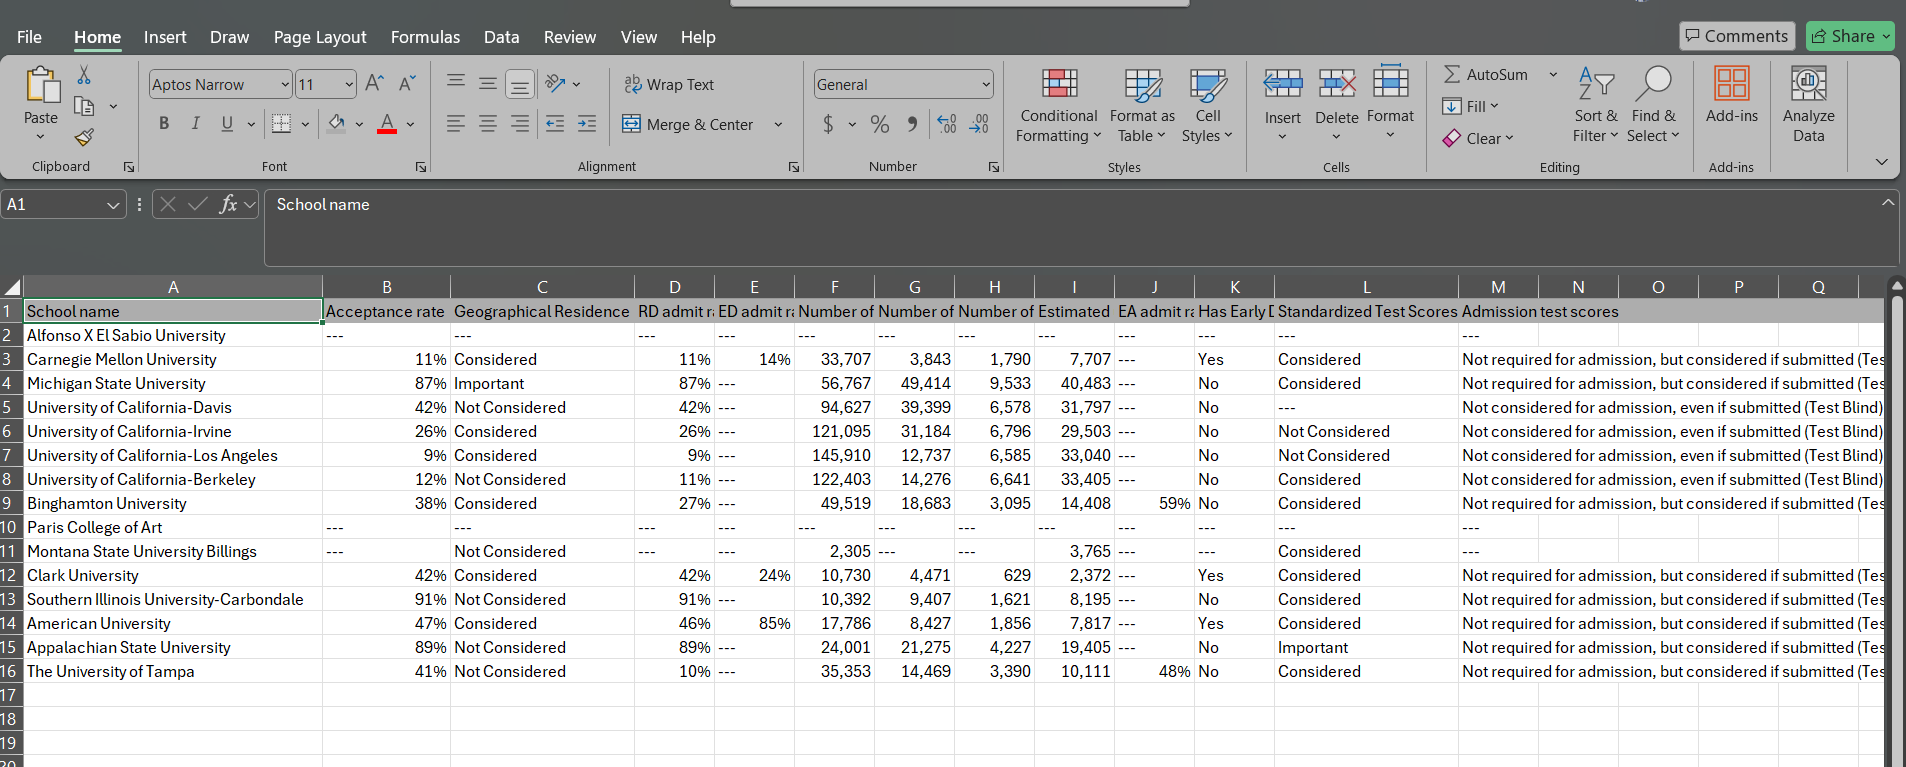Toggle Wrap Text
This screenshot has height=767, width=1906.
tap(670, 84)
